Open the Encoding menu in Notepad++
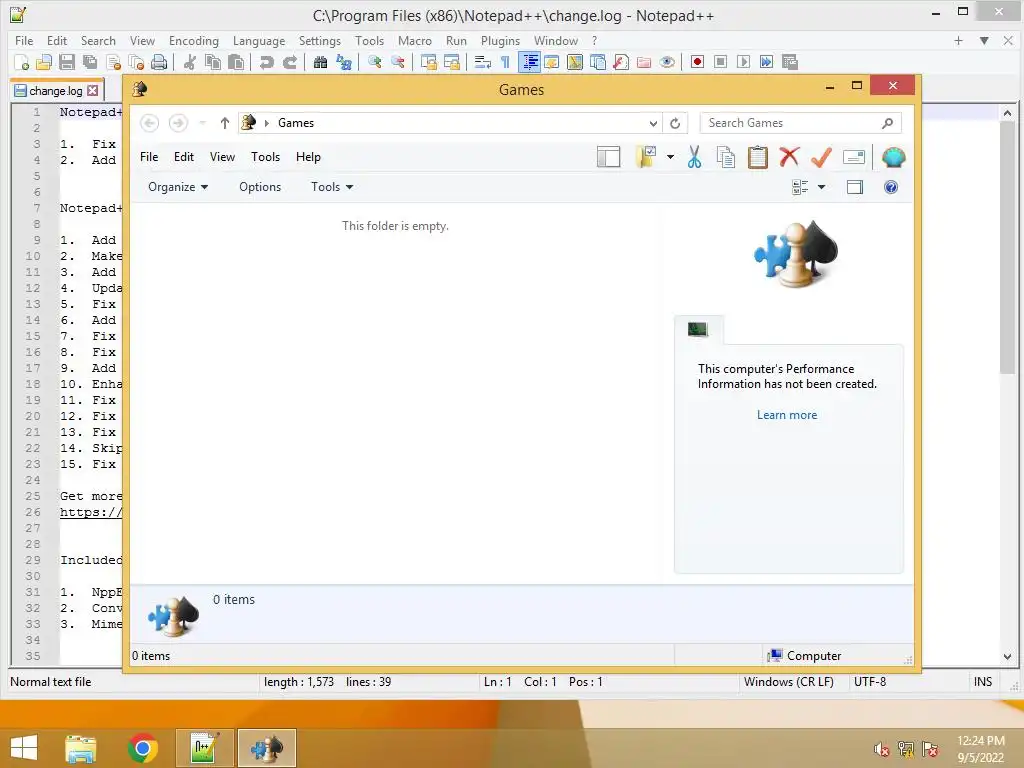Screen dimensions: 1024x768 coord(194,40)
